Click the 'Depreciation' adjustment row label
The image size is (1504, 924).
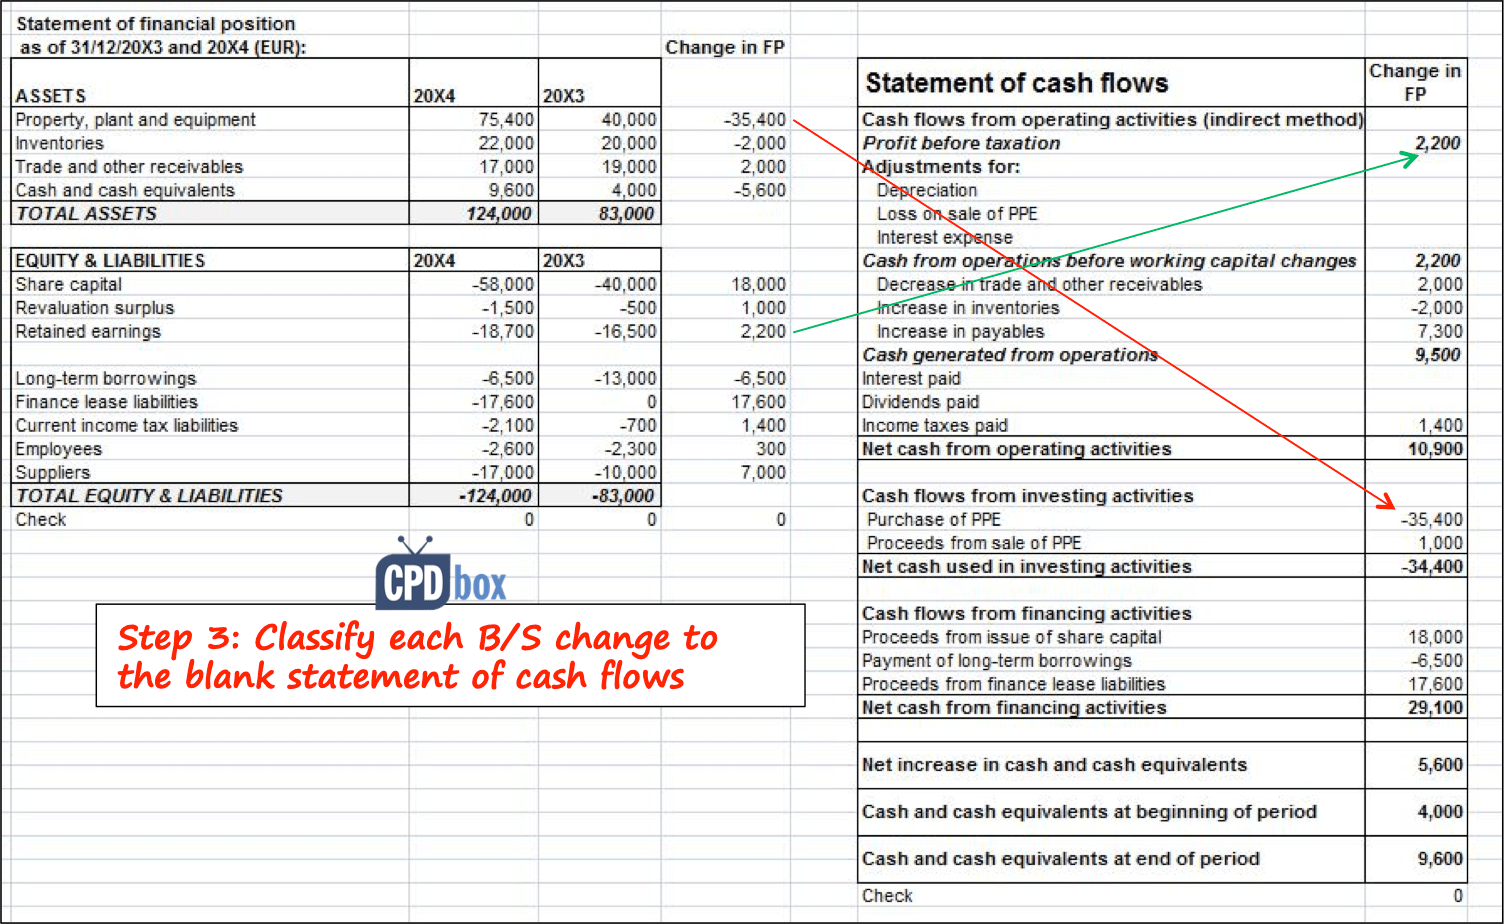pos(927,190)
